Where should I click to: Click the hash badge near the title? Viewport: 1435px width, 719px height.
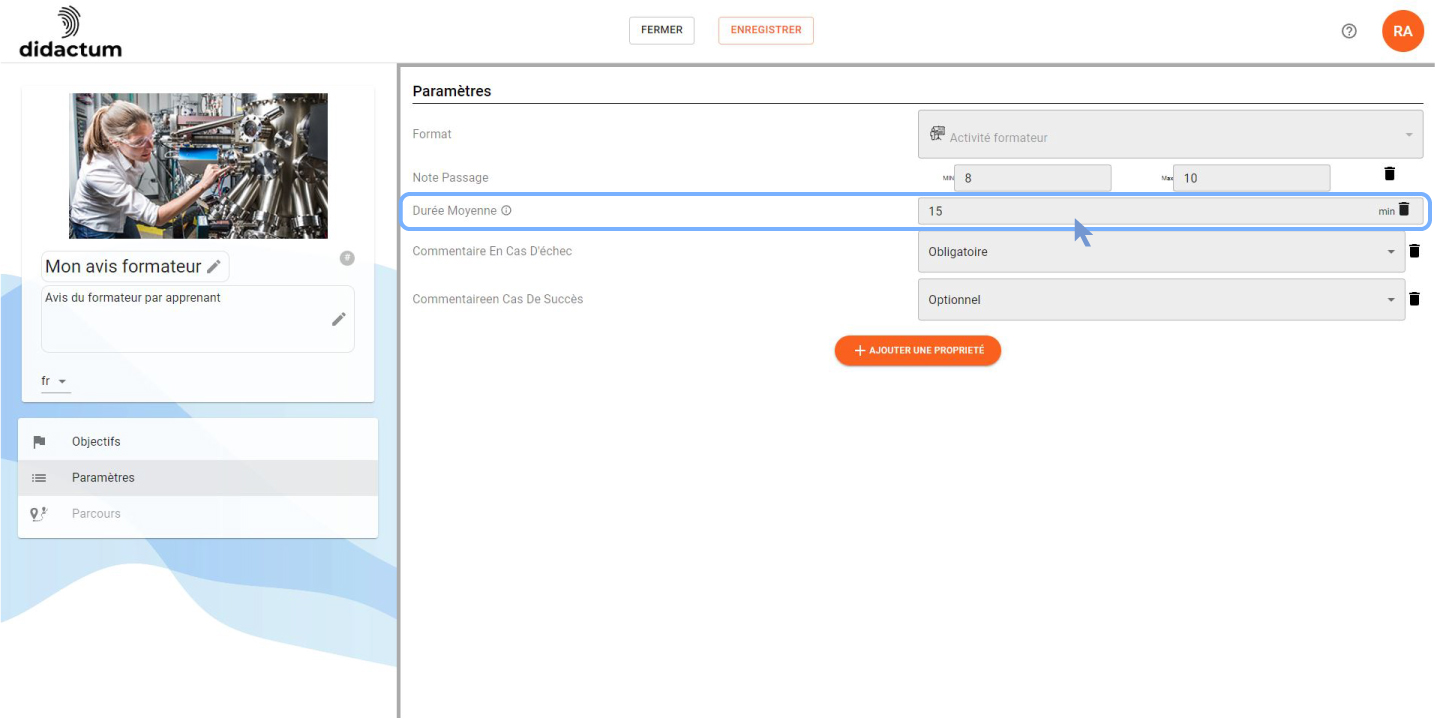coord(347,258)
